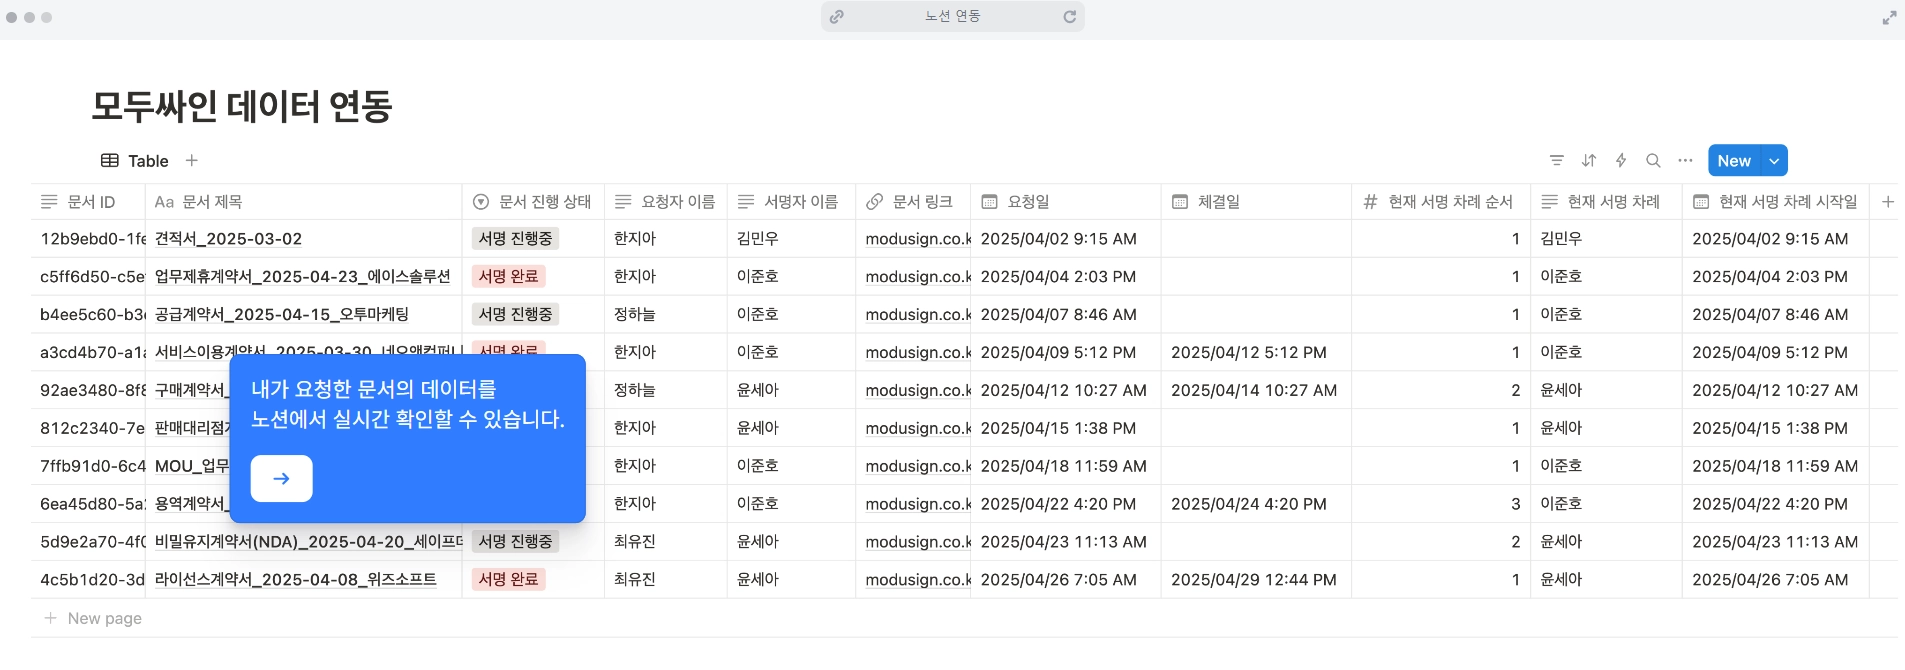This screenshot has height=670, width=1905.
Task: Open the modusign.co.kr link in 견적서 row
Action: (x=918, y=239)
